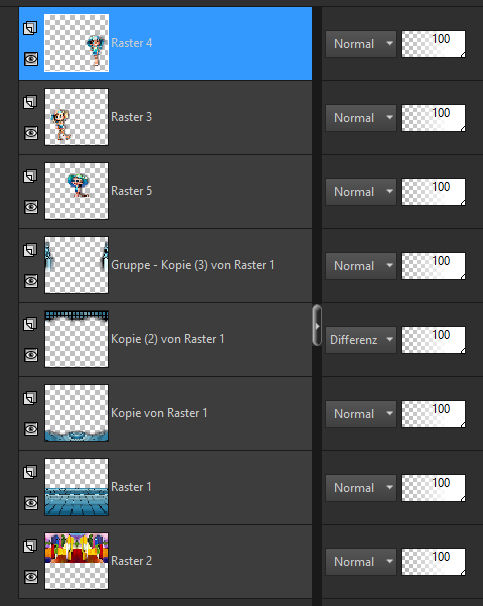Select layer Gruppe - Kopie (3) von Raster 1

tap(165, 265)
